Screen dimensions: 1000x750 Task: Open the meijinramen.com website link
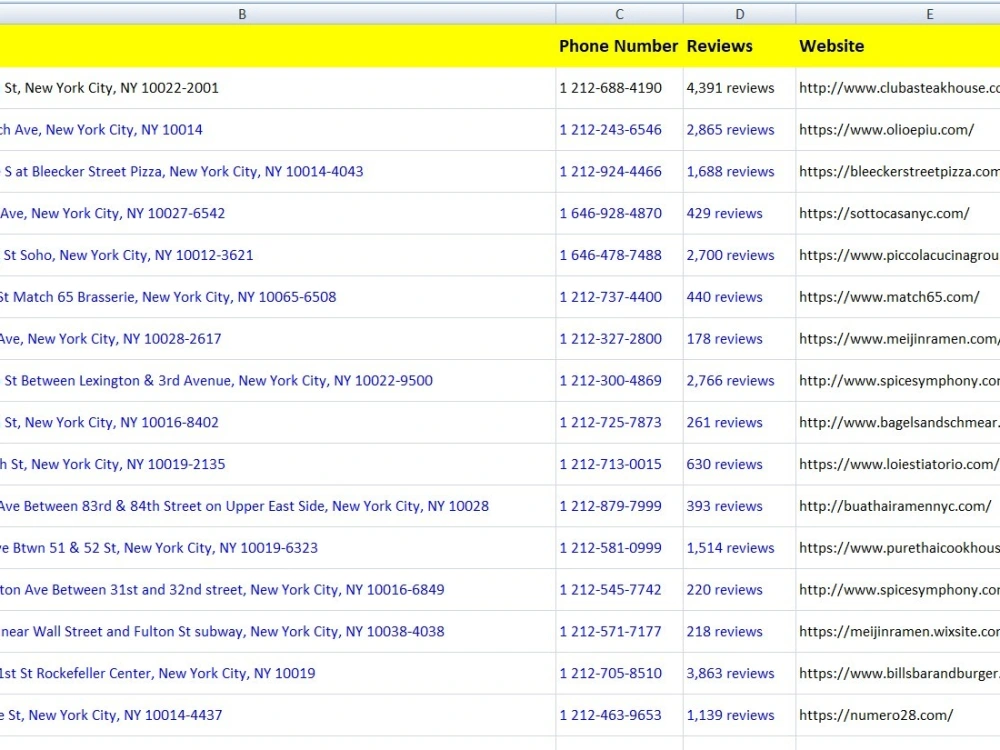click(899, 339)
